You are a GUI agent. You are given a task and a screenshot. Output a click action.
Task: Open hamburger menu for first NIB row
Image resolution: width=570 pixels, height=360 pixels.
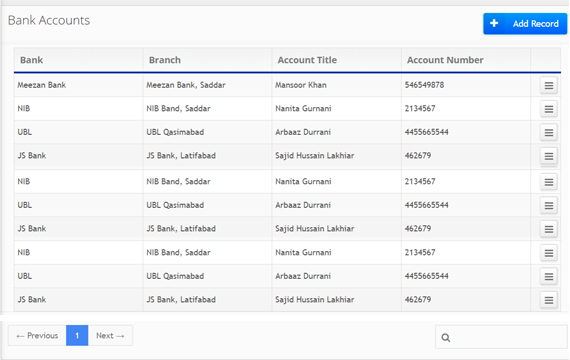(549, 109)
